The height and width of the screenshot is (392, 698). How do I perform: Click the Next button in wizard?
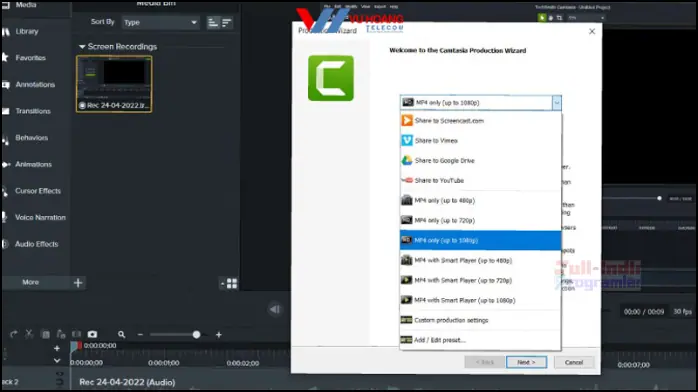526,362
